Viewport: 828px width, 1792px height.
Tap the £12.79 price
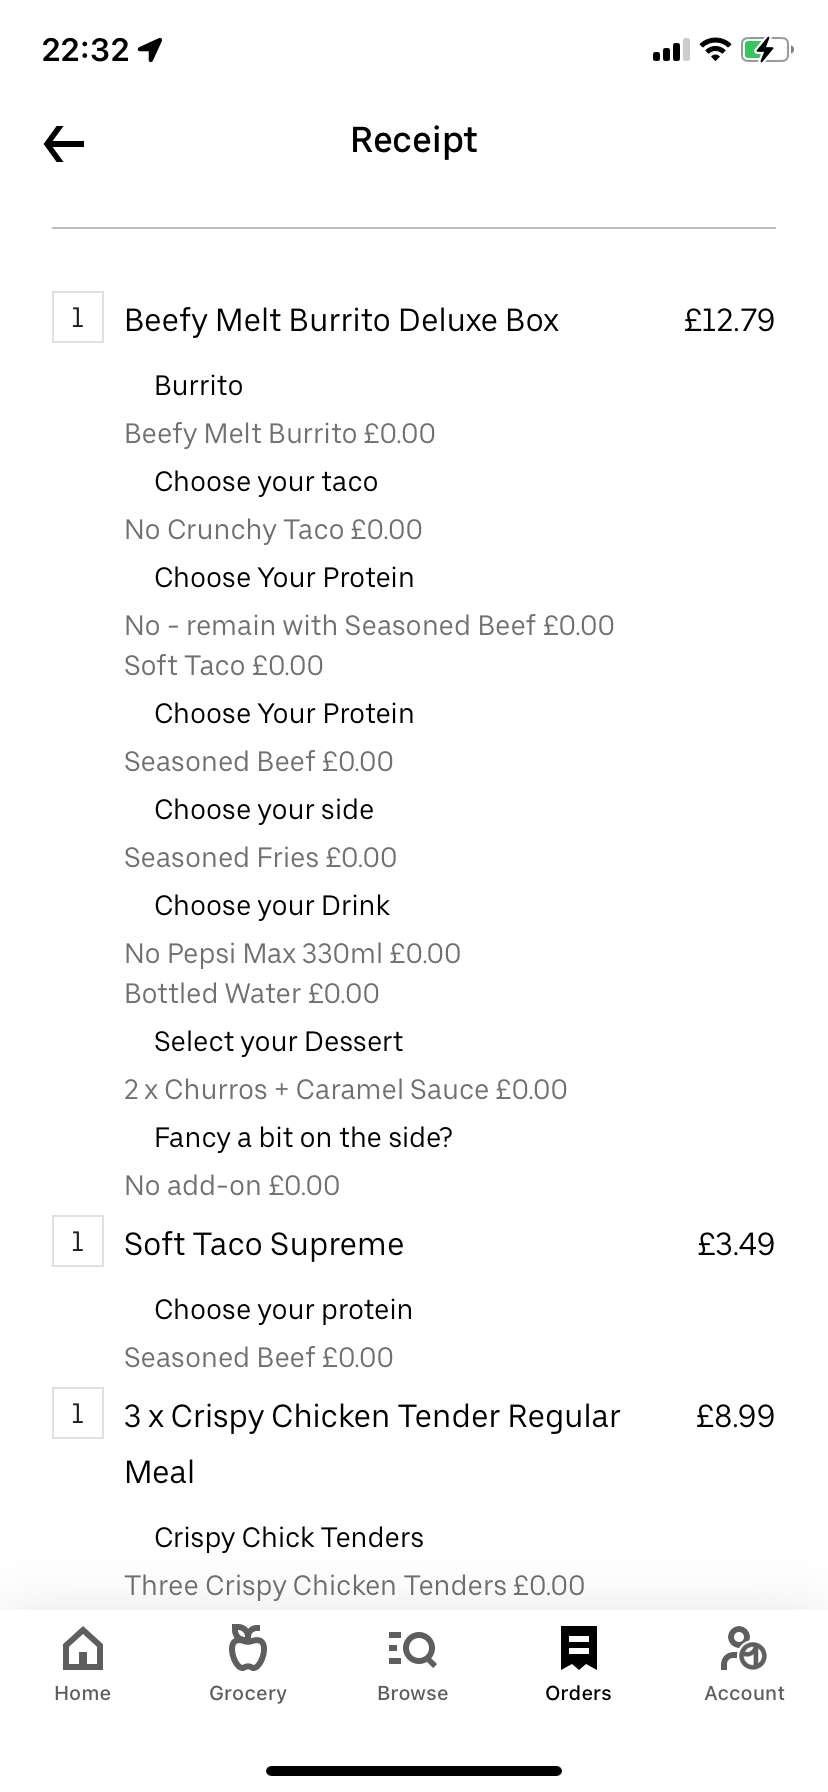(x=729, y=320)
